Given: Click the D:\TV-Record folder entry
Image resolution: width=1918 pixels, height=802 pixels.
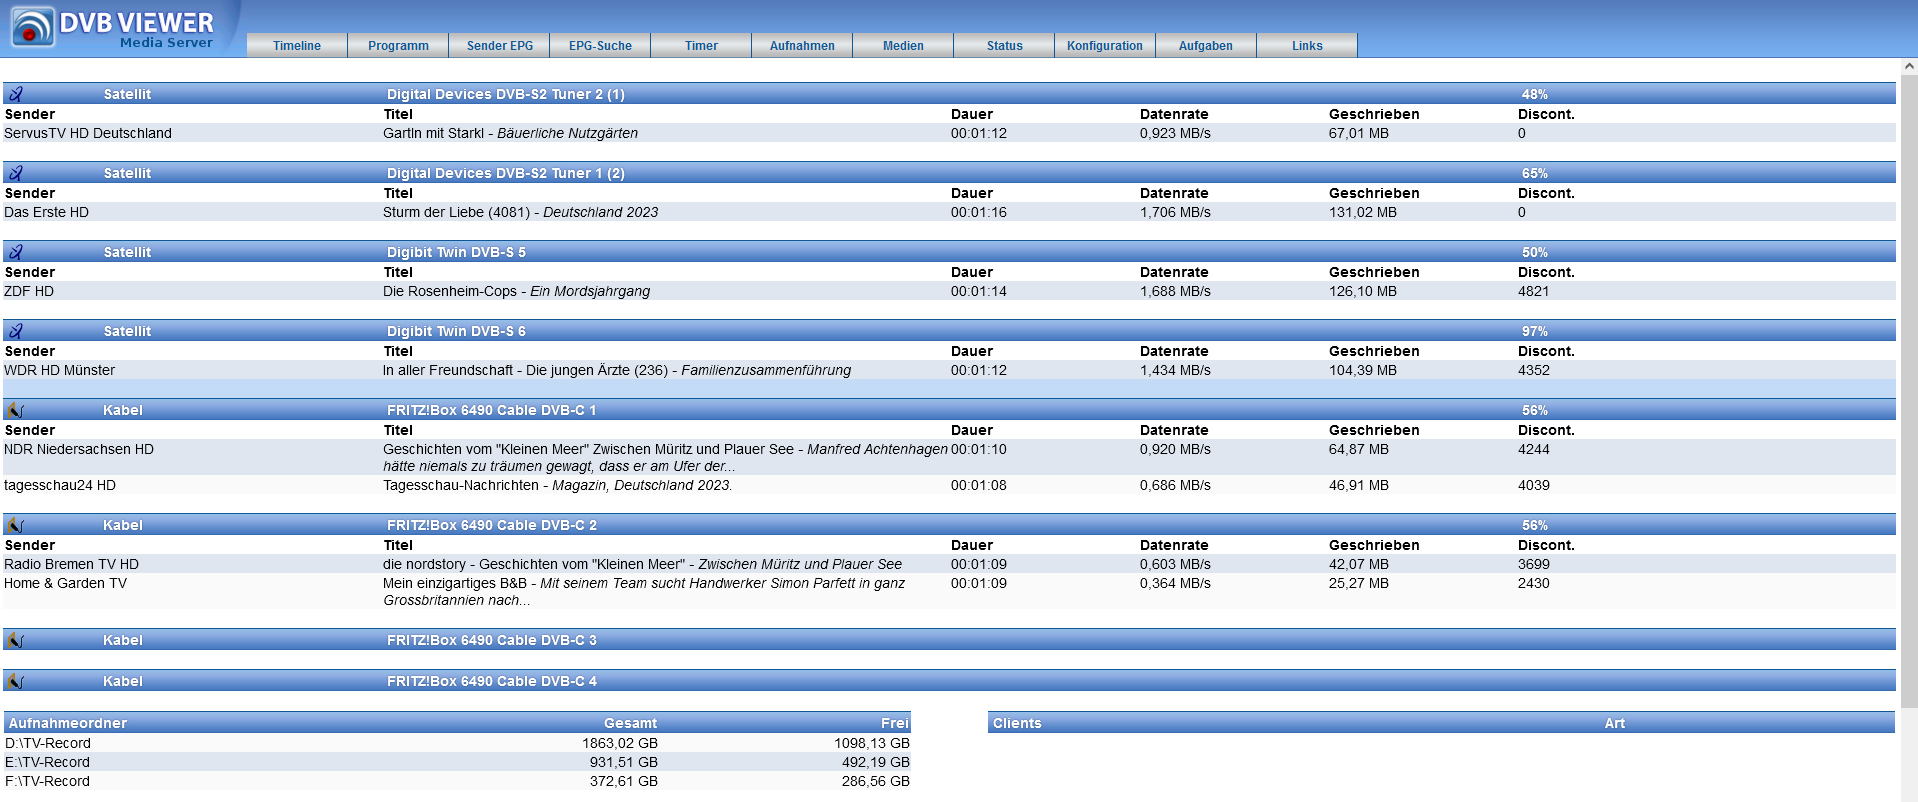Looking at the screenshot, I should 48,743.
